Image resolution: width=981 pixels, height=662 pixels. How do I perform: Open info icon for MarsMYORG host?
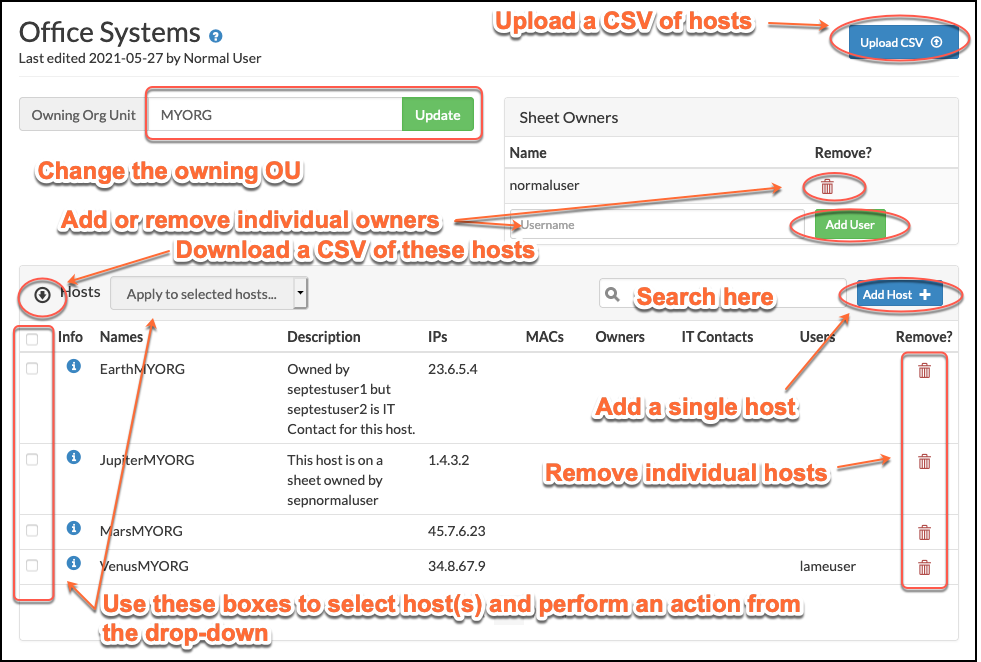pos(74,528)
